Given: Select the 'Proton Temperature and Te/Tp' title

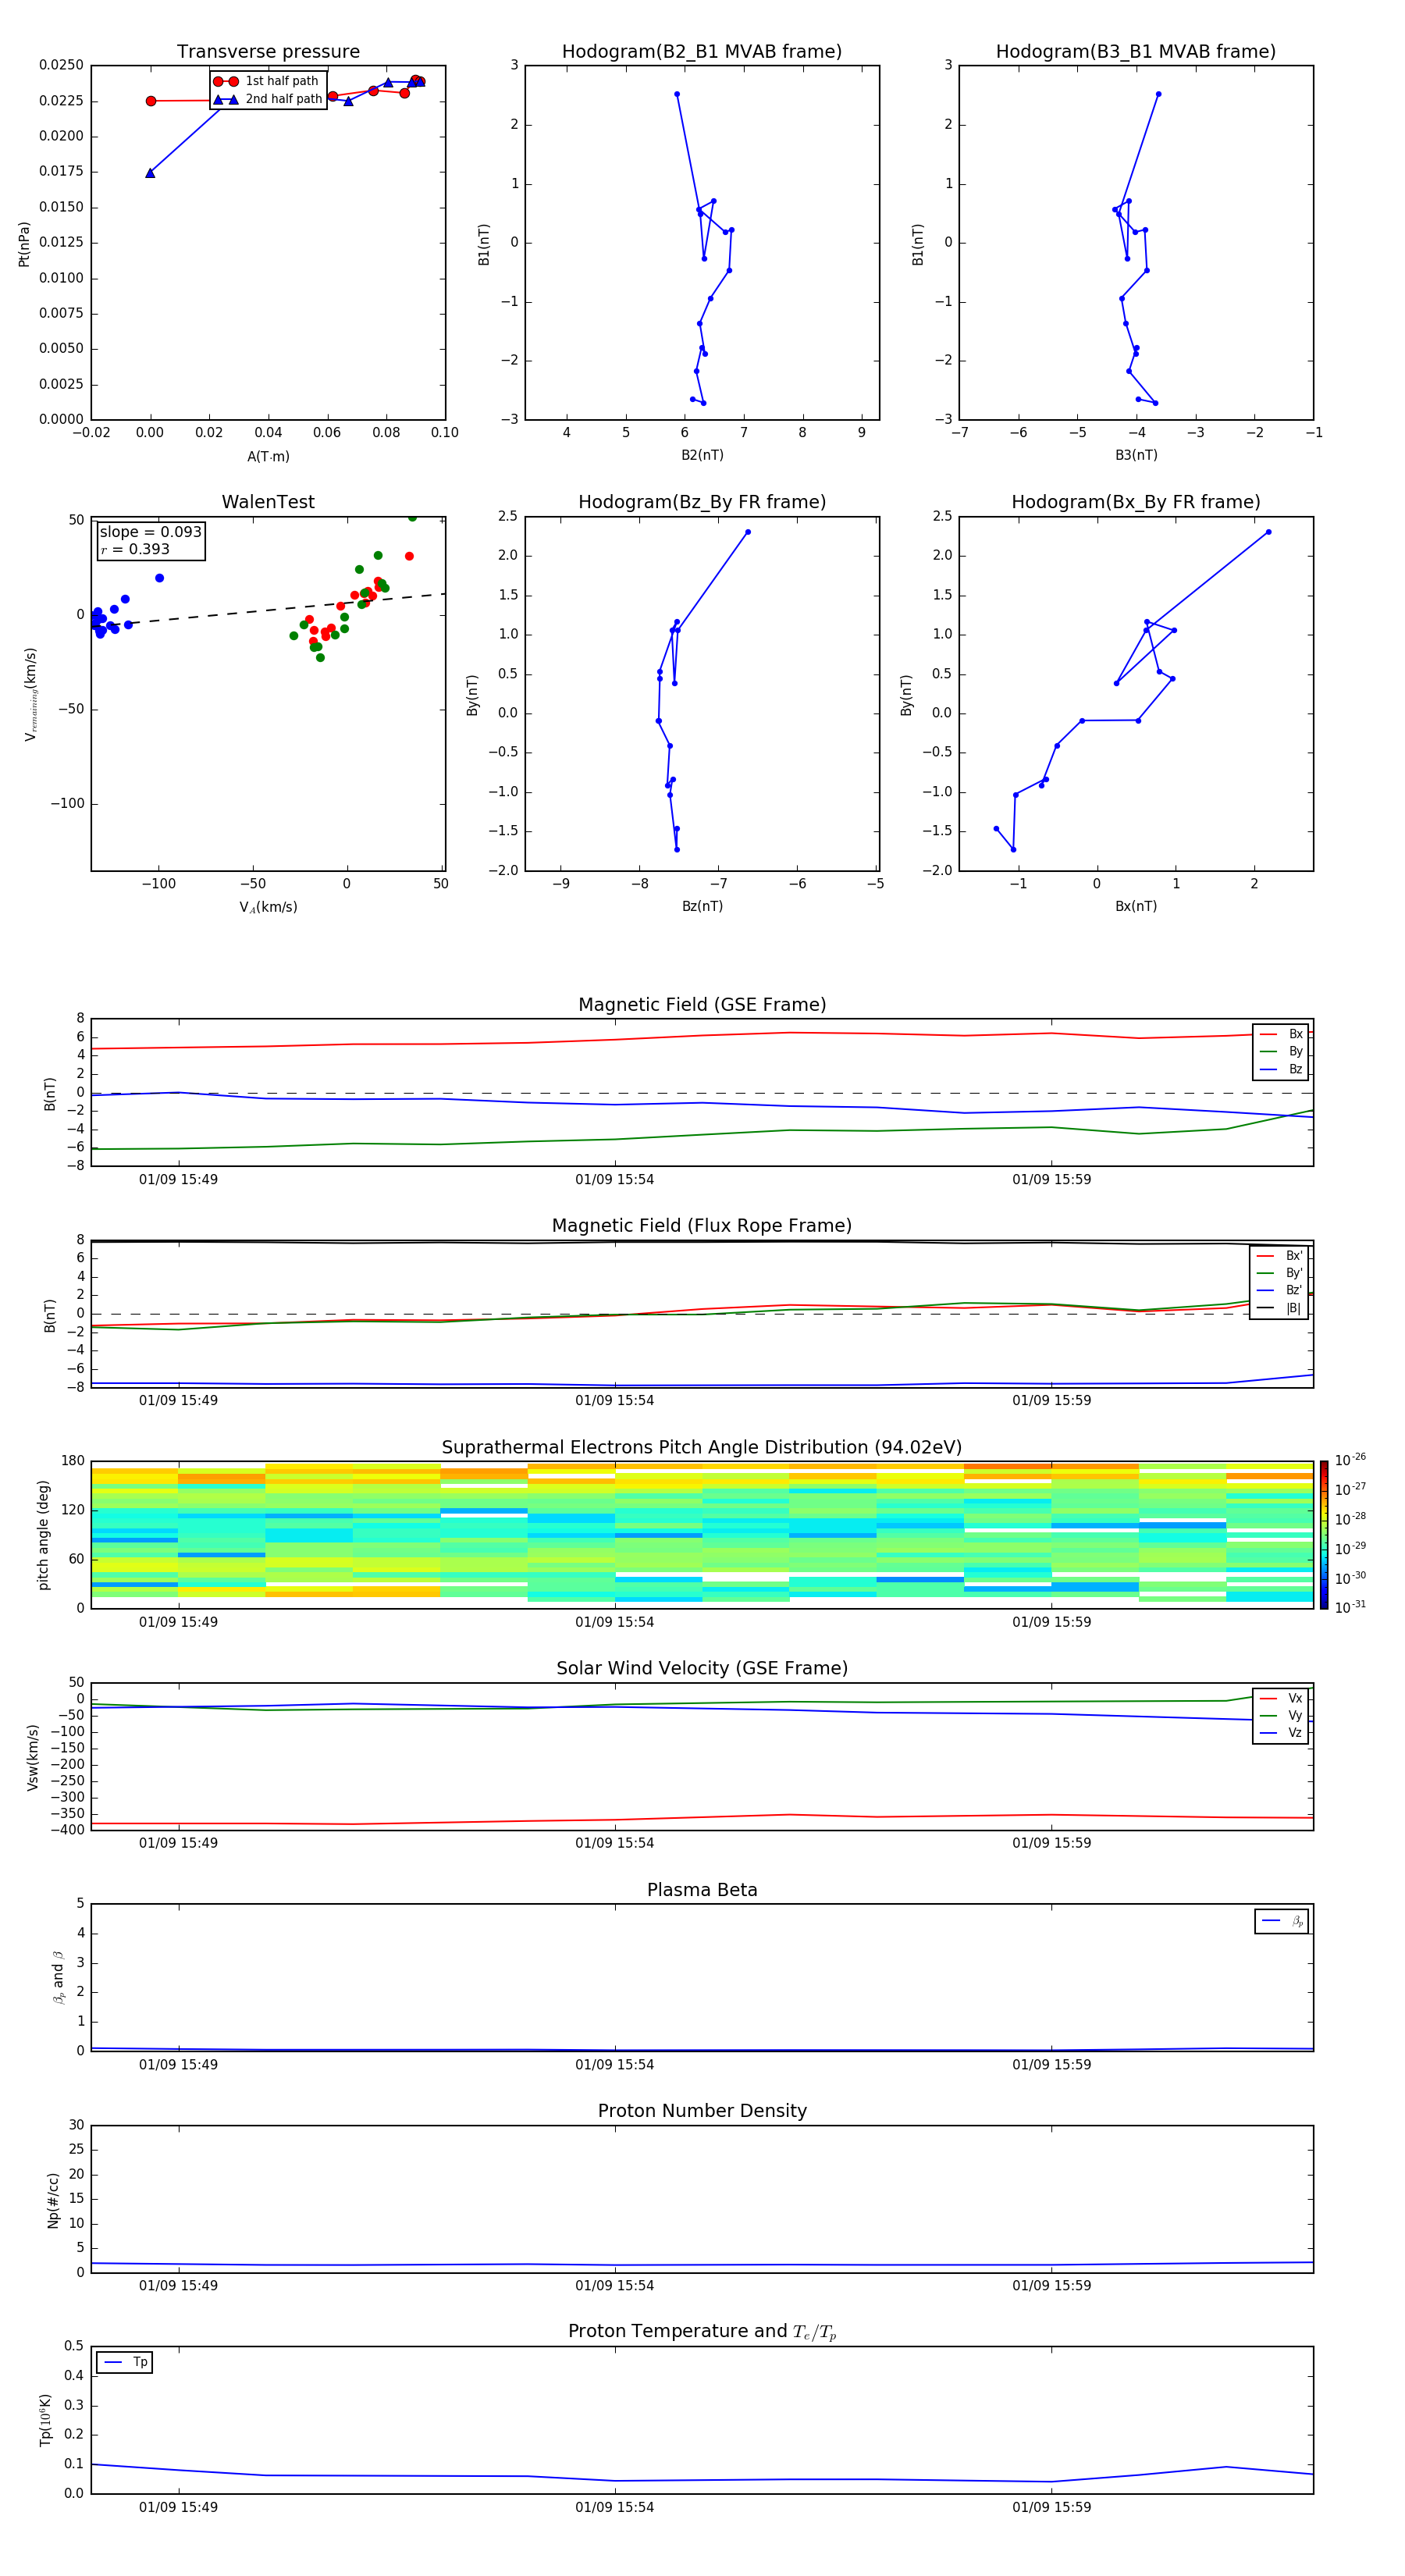Looking at the screenshot, I should click(702, 2332).
